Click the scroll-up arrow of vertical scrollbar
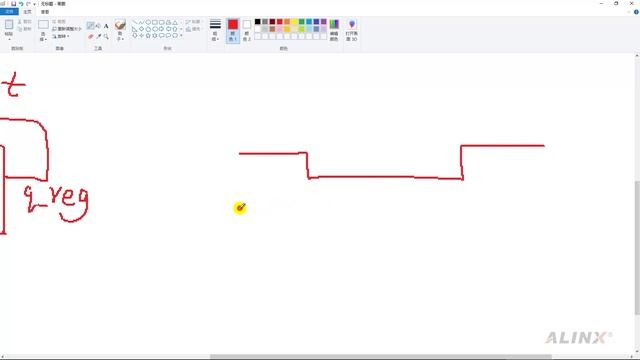Screen dimensions: 640x360 point(637,56)
